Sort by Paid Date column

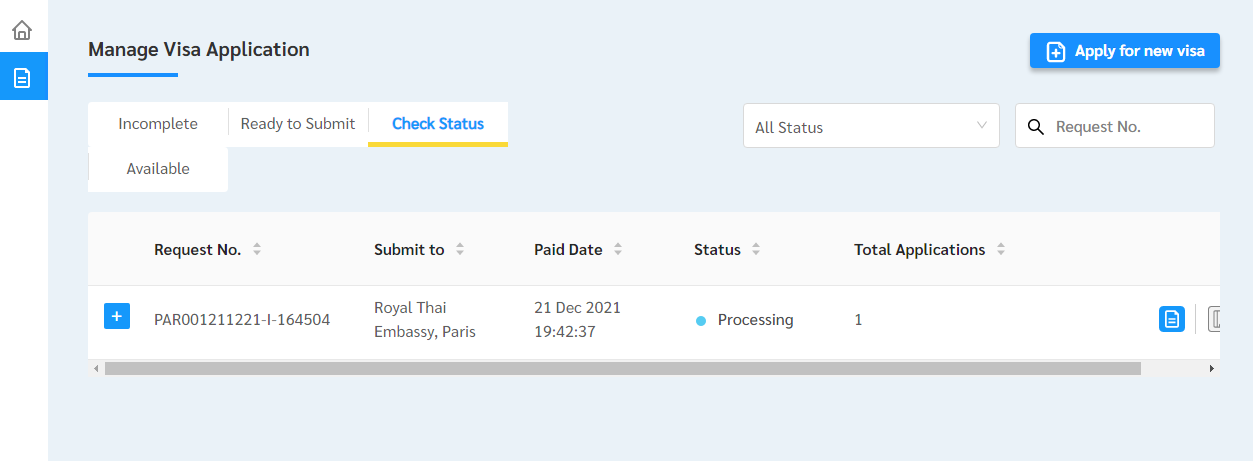pos(618,250)
